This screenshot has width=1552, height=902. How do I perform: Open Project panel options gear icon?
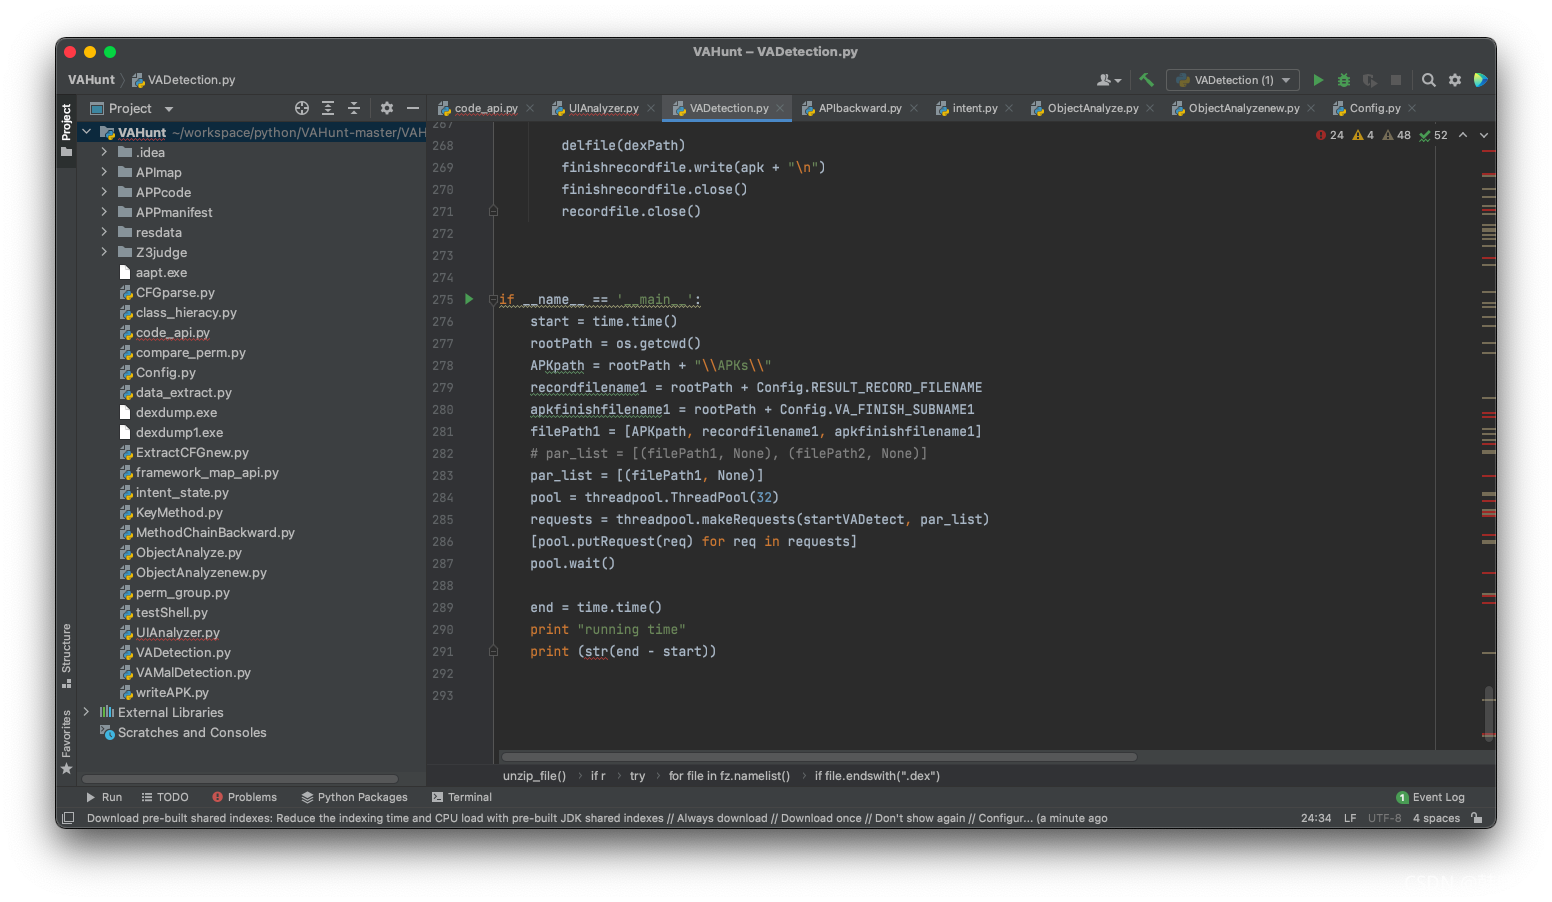pyautogui.click(x=386, y=107)
